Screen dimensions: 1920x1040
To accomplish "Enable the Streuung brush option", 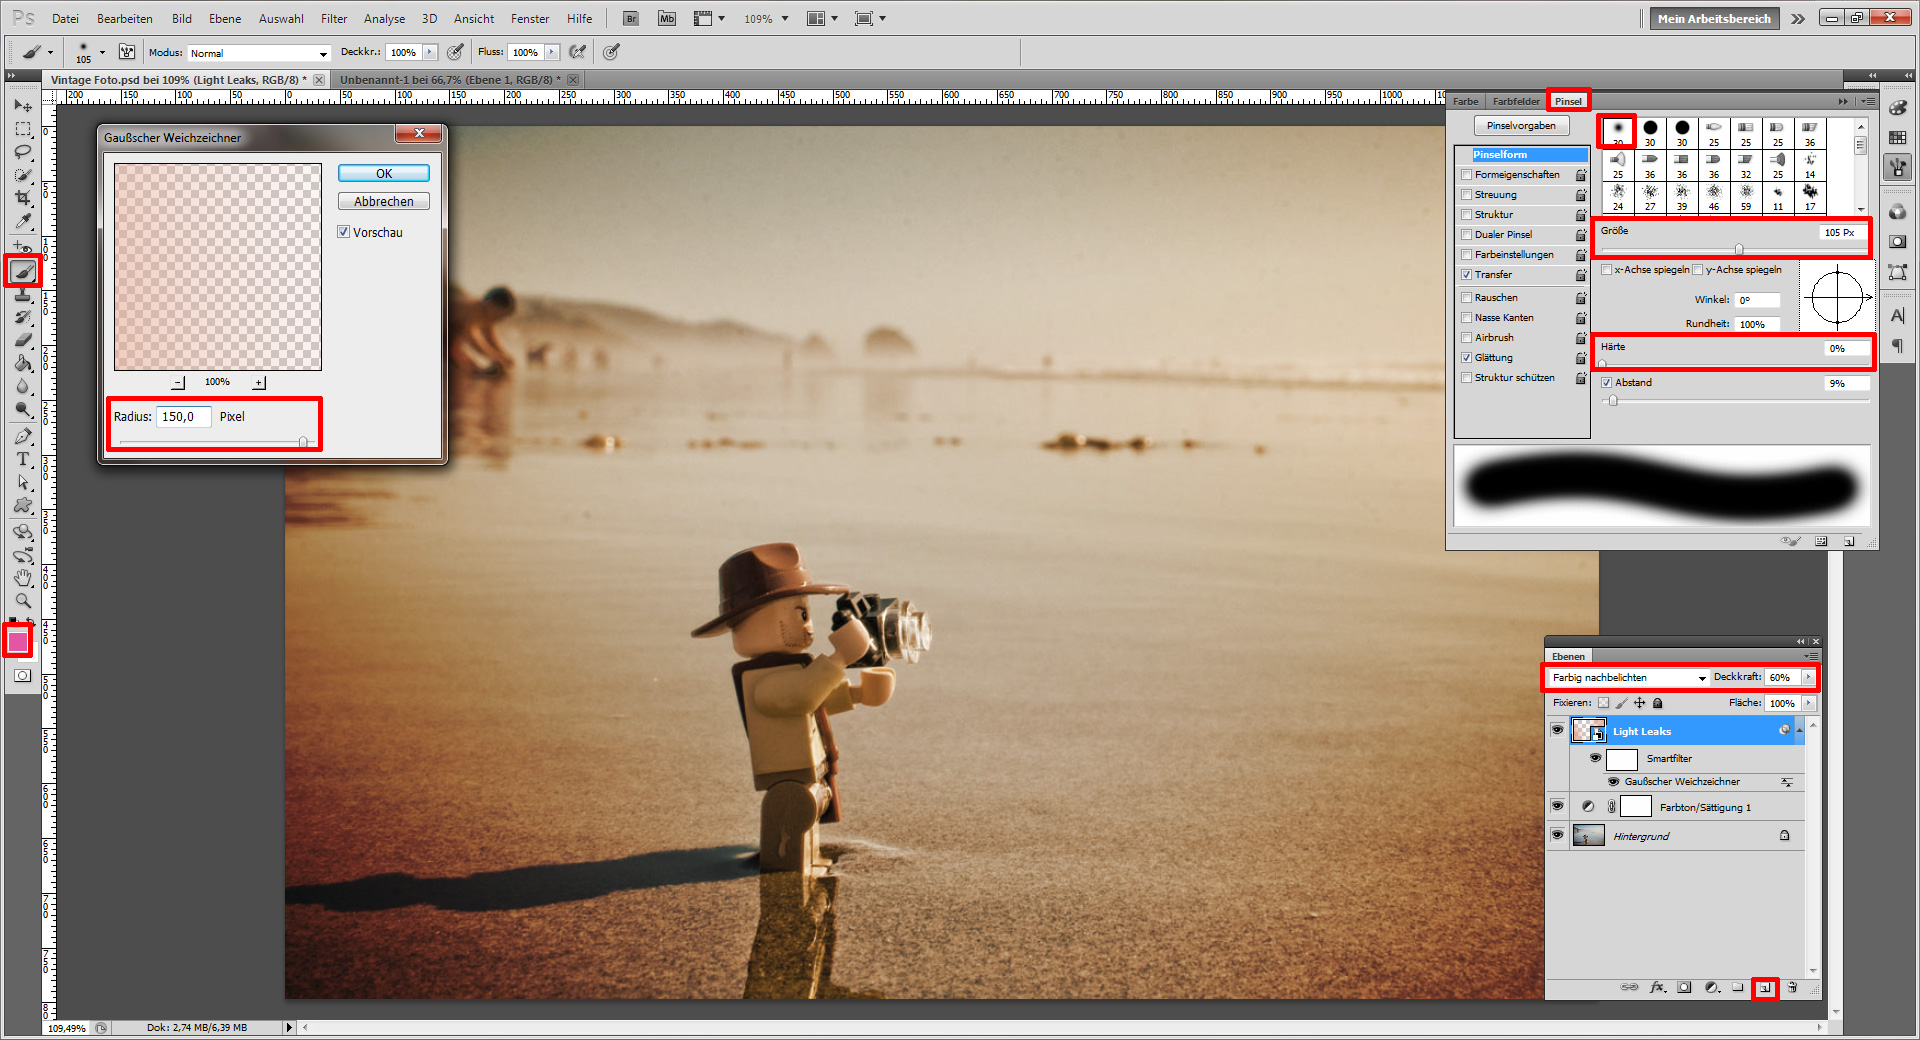I will 1467,195.
